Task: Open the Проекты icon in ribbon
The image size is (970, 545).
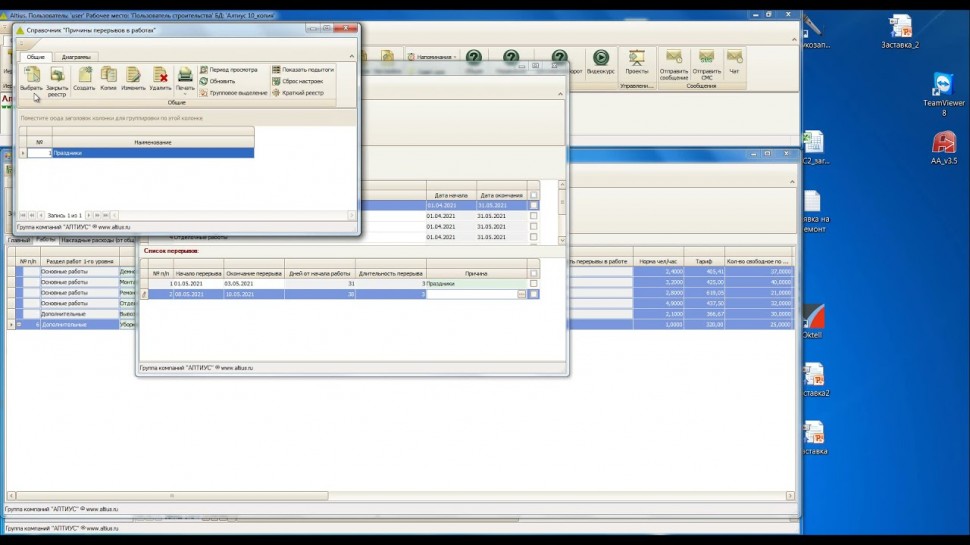Action: point(636,62)
